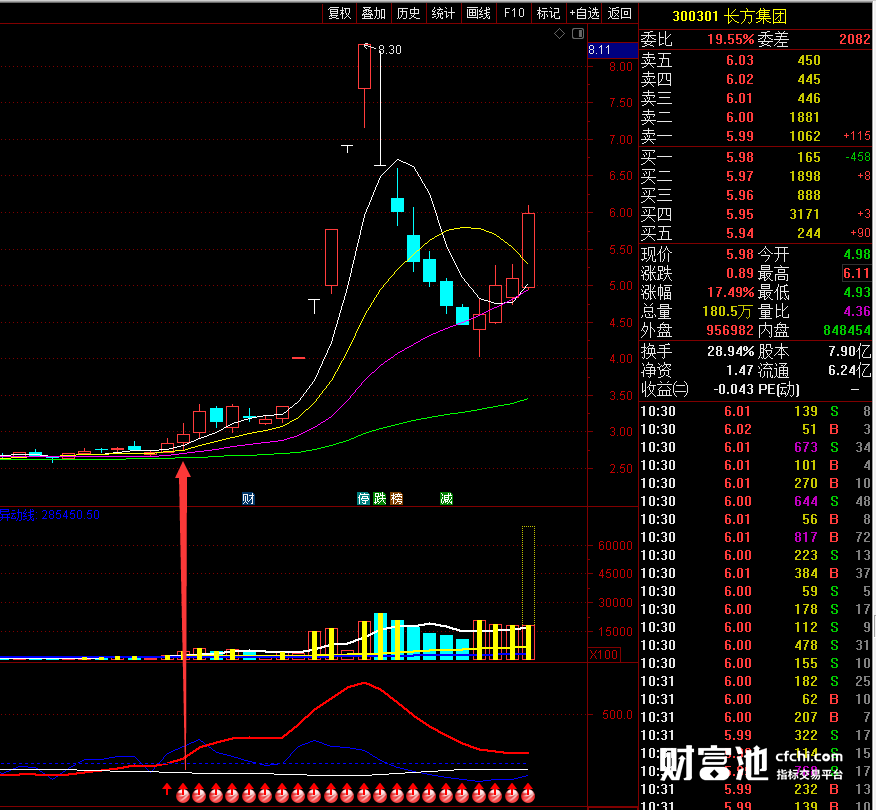The image size is (876, 810).
Task: Click the 跌 event marker
Action: (x=380, y=498)
